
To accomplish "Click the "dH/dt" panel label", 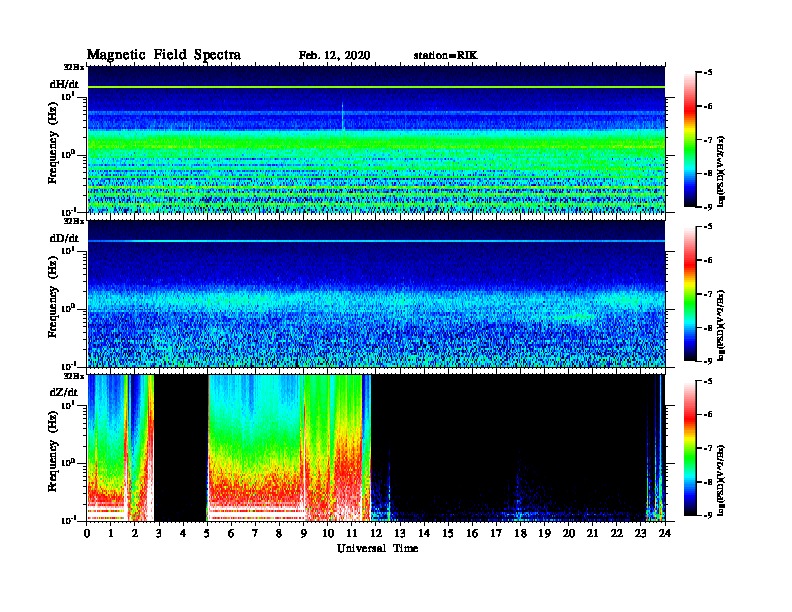I will pyautogui.click(x=64, y=84).
